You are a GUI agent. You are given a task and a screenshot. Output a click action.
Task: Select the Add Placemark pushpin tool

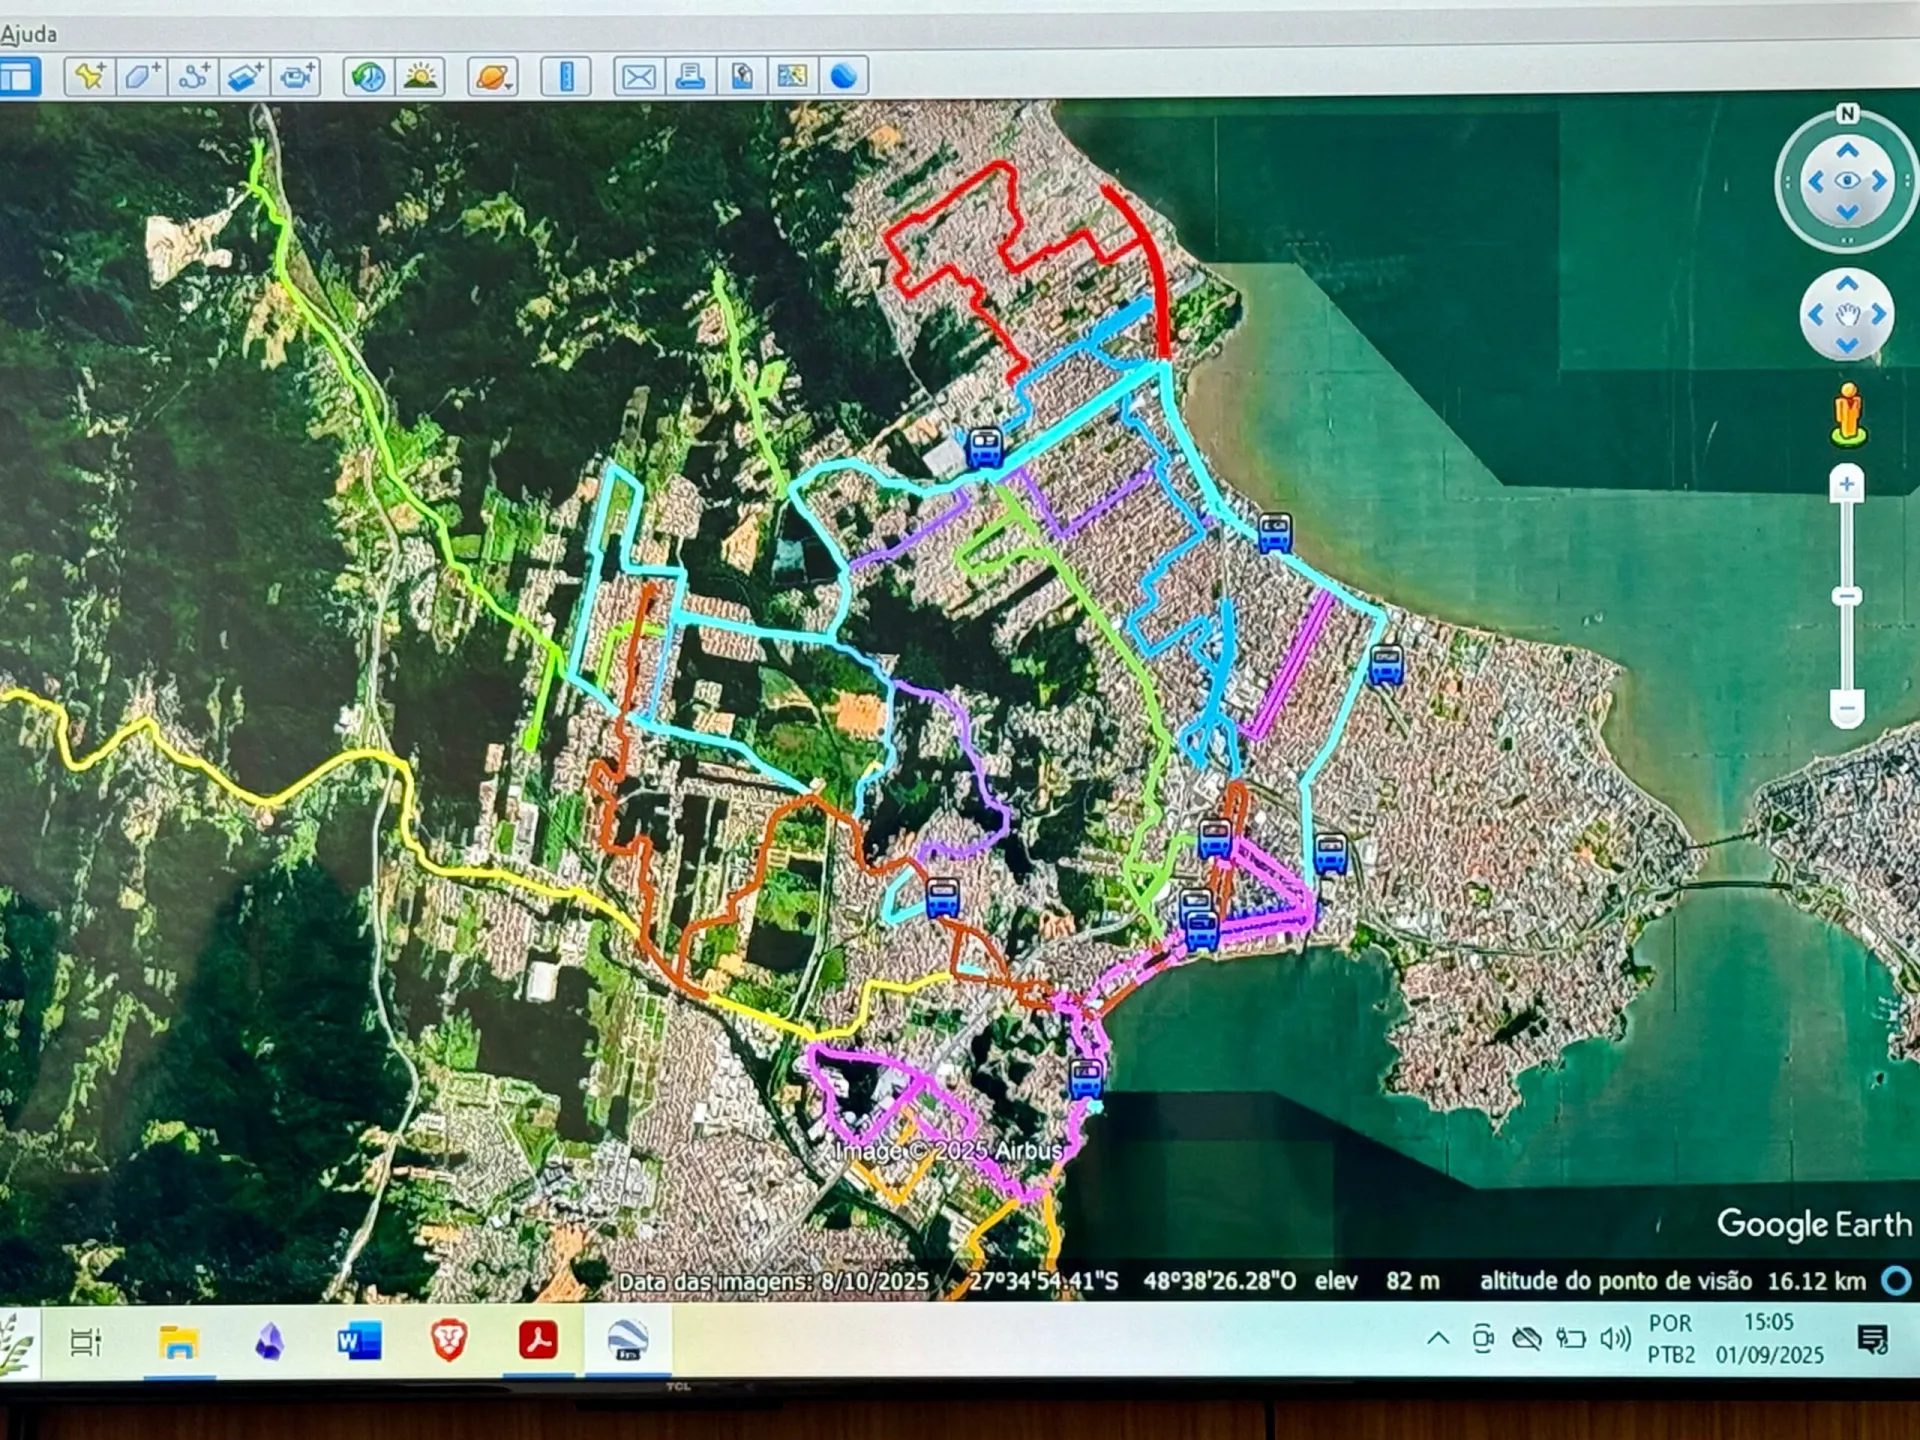[x=90, y=76]
